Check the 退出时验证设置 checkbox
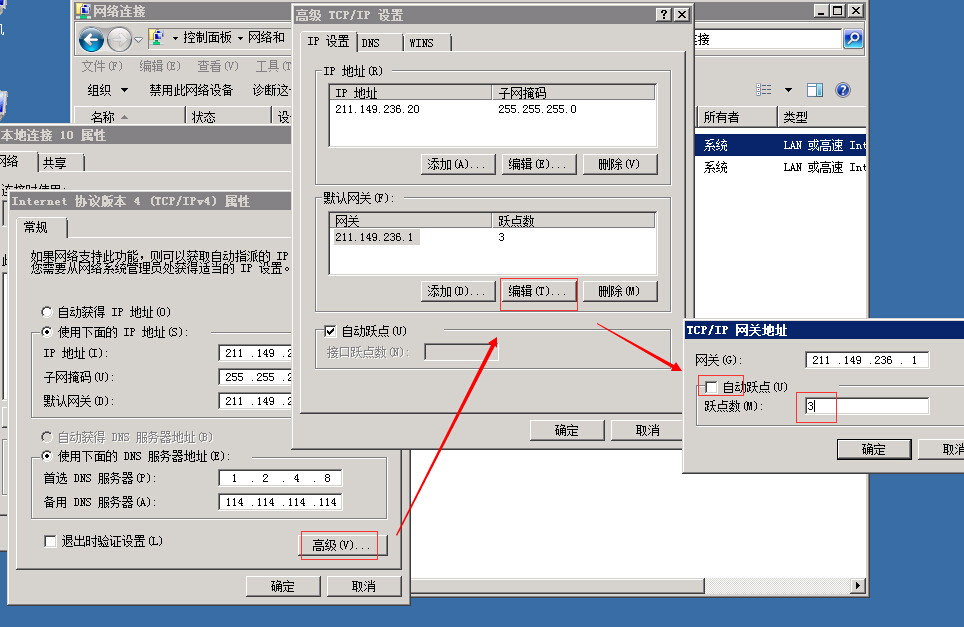 [50, 541]
